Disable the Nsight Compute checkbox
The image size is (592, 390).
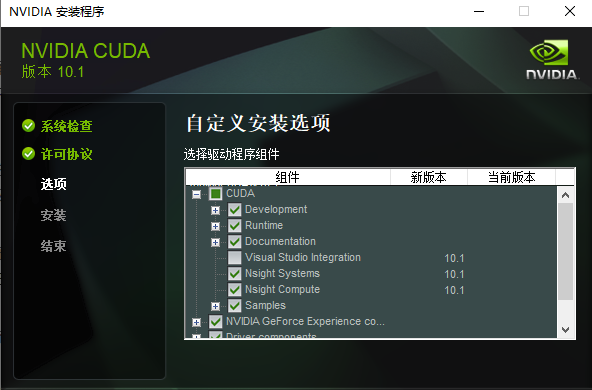(234, 290)
